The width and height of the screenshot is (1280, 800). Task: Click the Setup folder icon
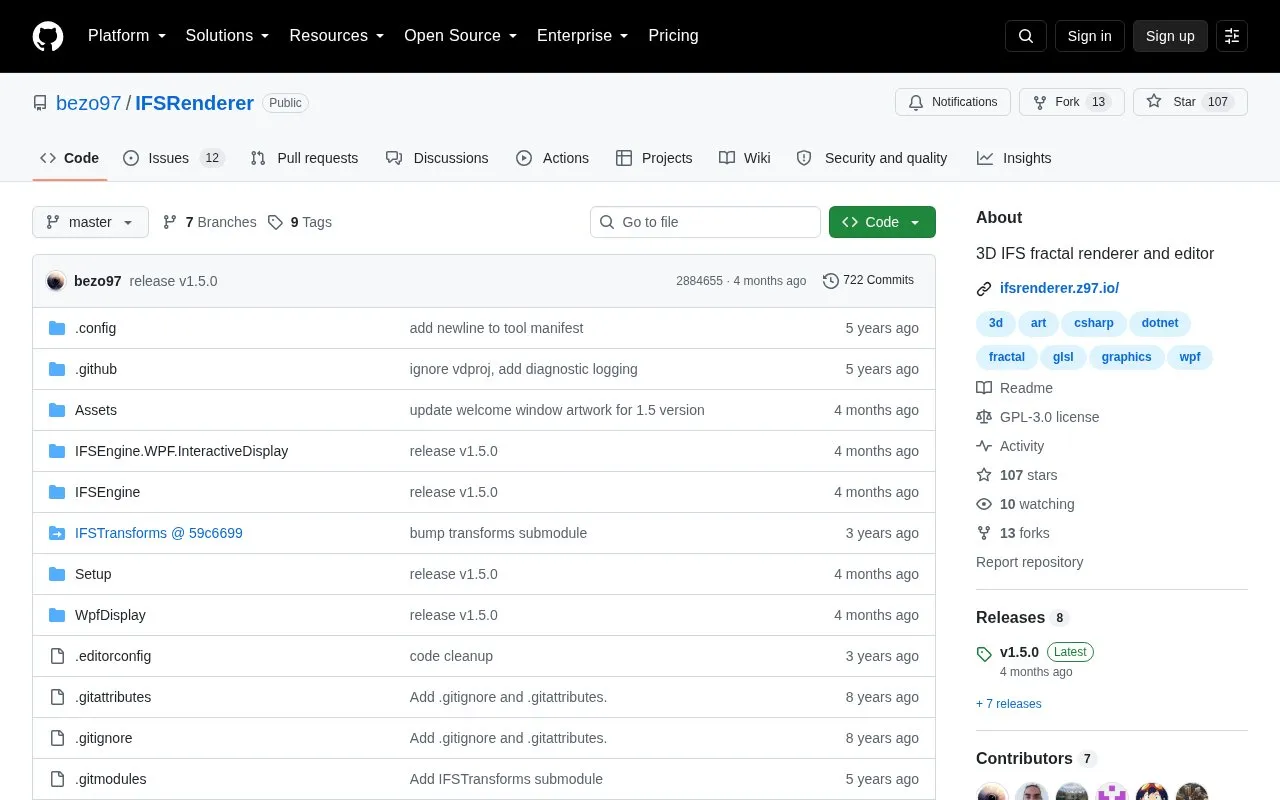pos(57,574)
